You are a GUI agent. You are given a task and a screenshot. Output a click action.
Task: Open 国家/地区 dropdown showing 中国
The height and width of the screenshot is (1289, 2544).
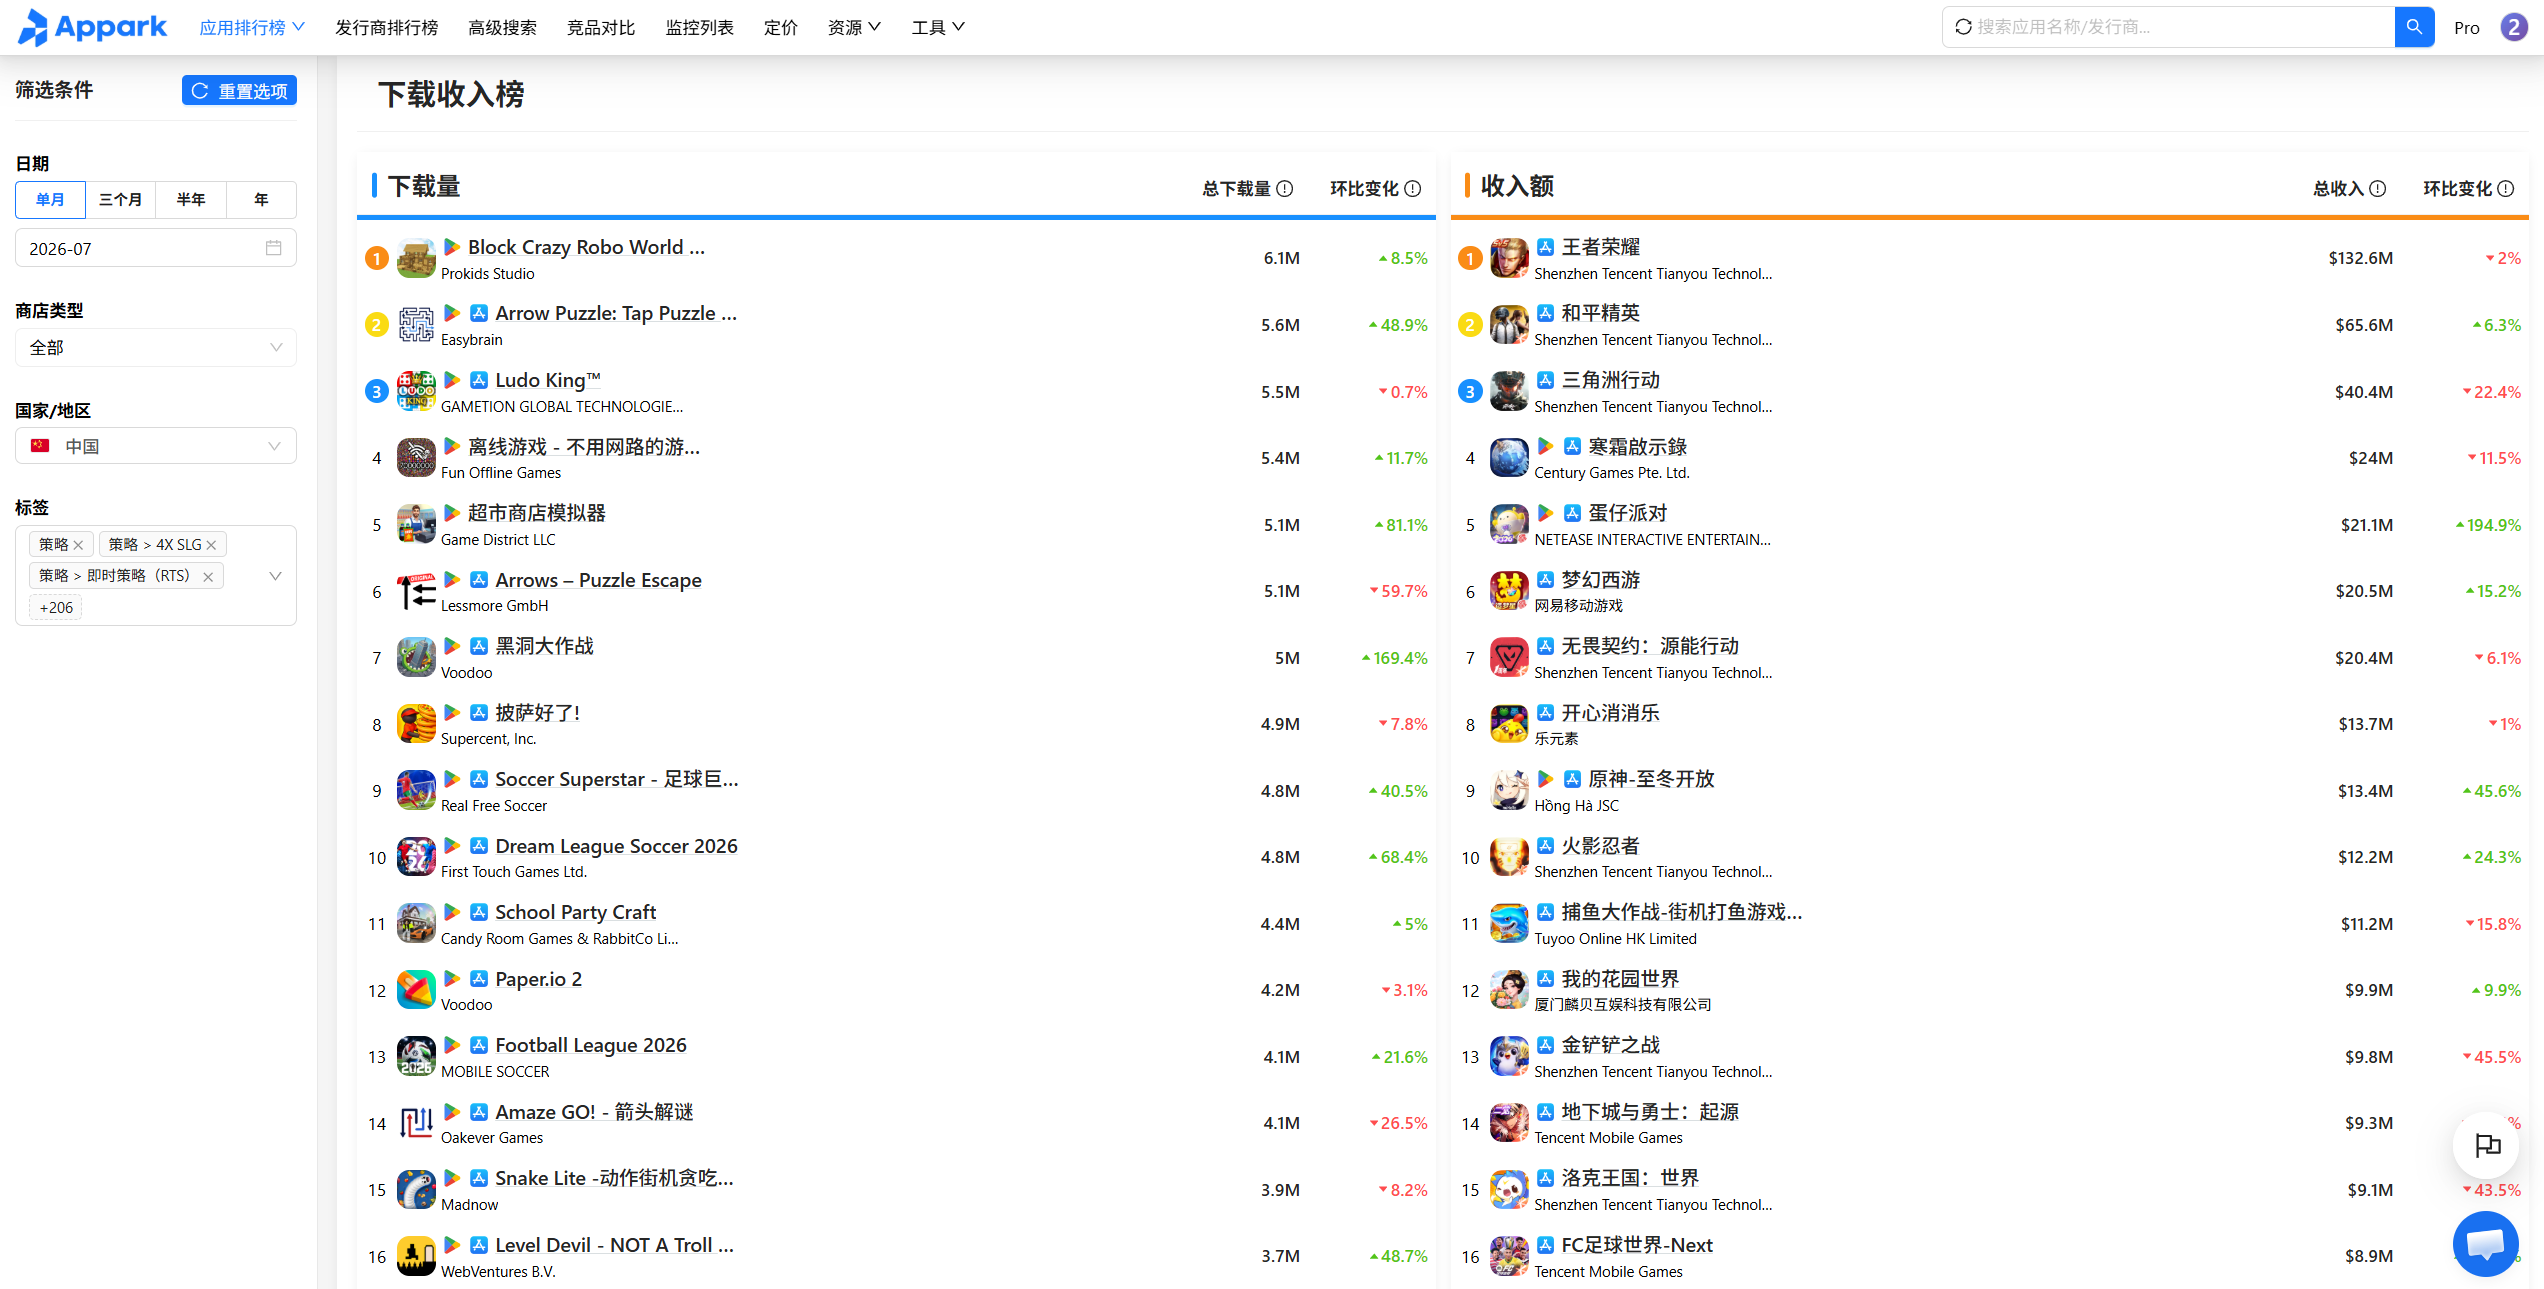pos(156,446)
